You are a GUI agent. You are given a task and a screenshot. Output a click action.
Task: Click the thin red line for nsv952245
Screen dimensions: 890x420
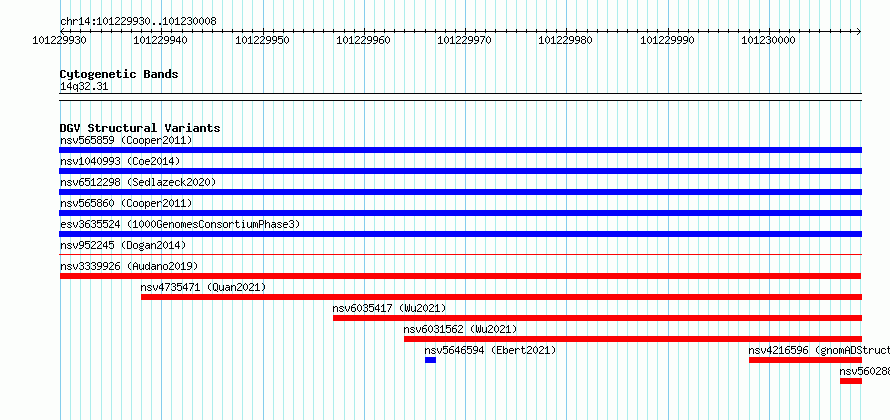pyautogui.click(x=460, y=255)
